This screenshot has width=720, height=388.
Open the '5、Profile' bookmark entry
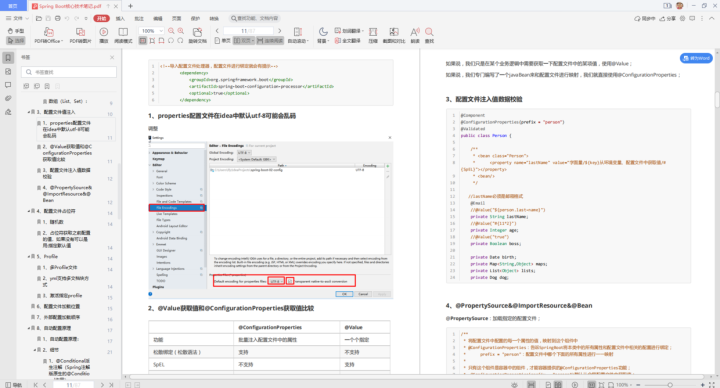point(51,257)
